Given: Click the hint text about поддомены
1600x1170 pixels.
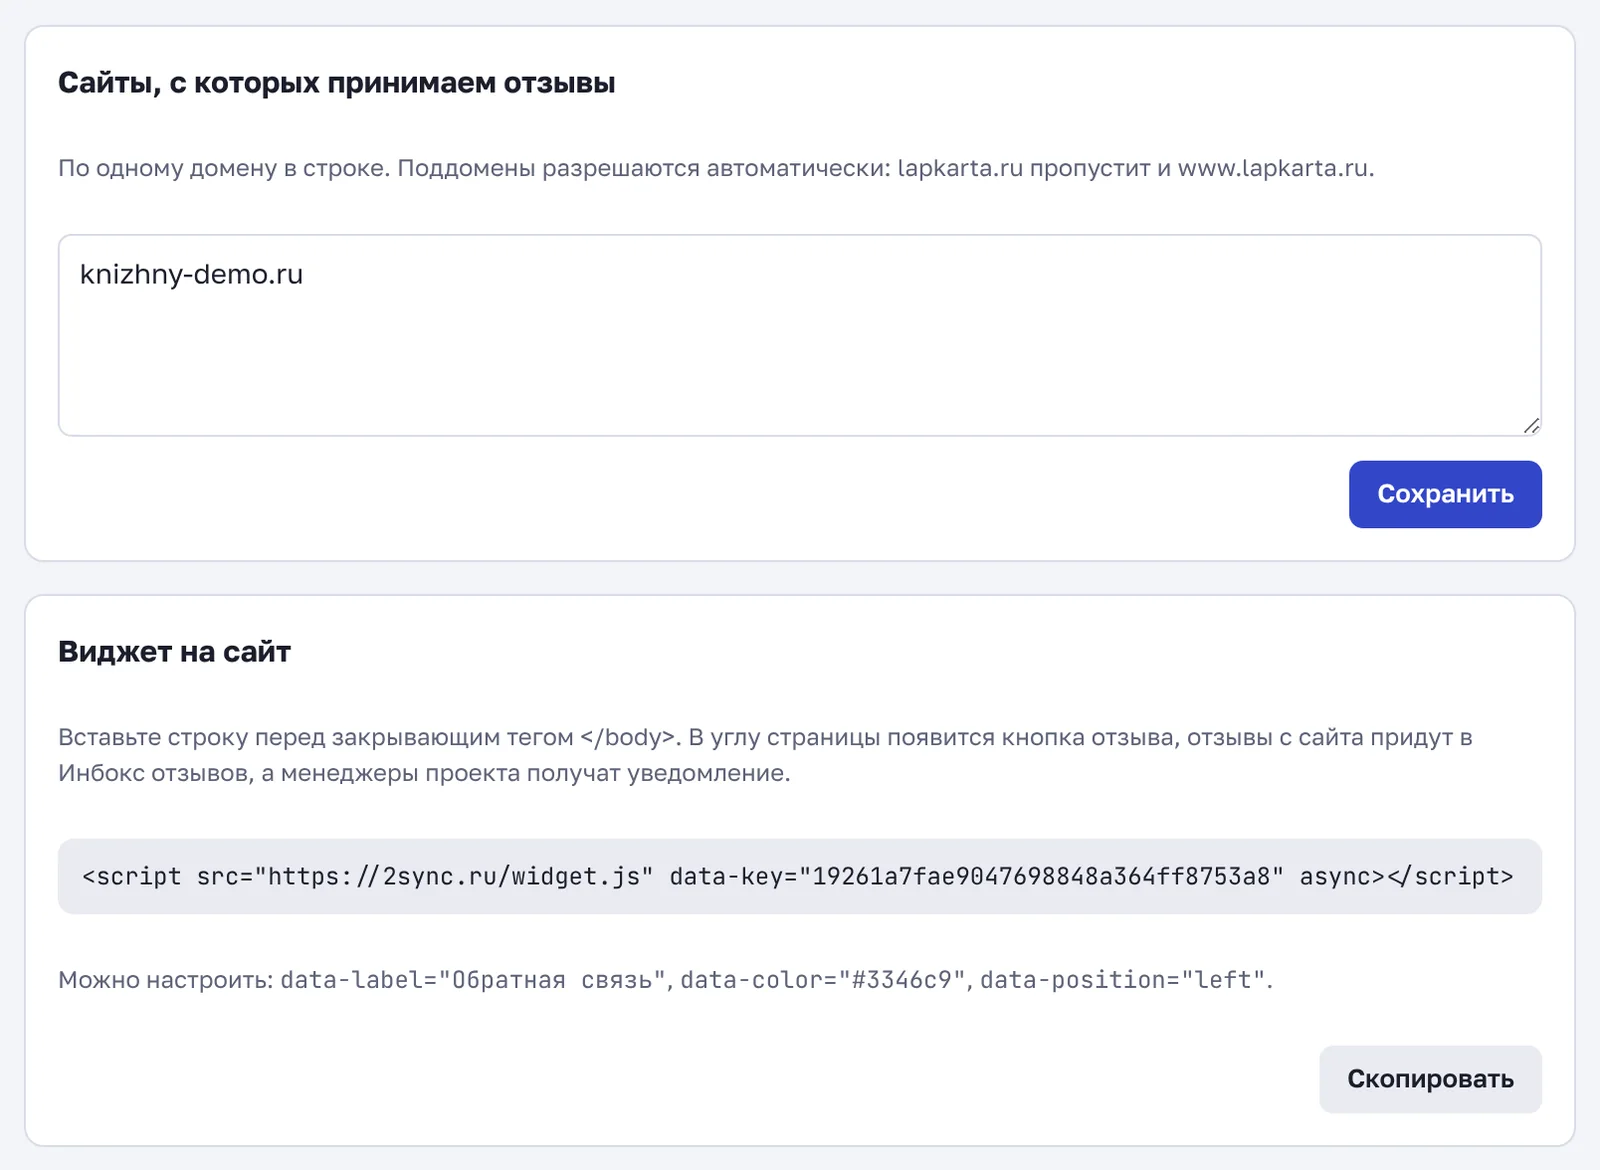Looking at the screenshot, I should pyautogui.click(x=716, y=168).
